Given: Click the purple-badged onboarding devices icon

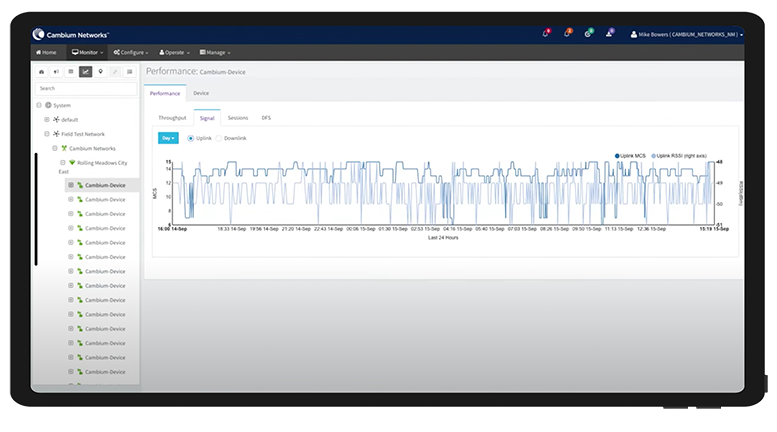Looking at the screenshot, I should point(609,34).
